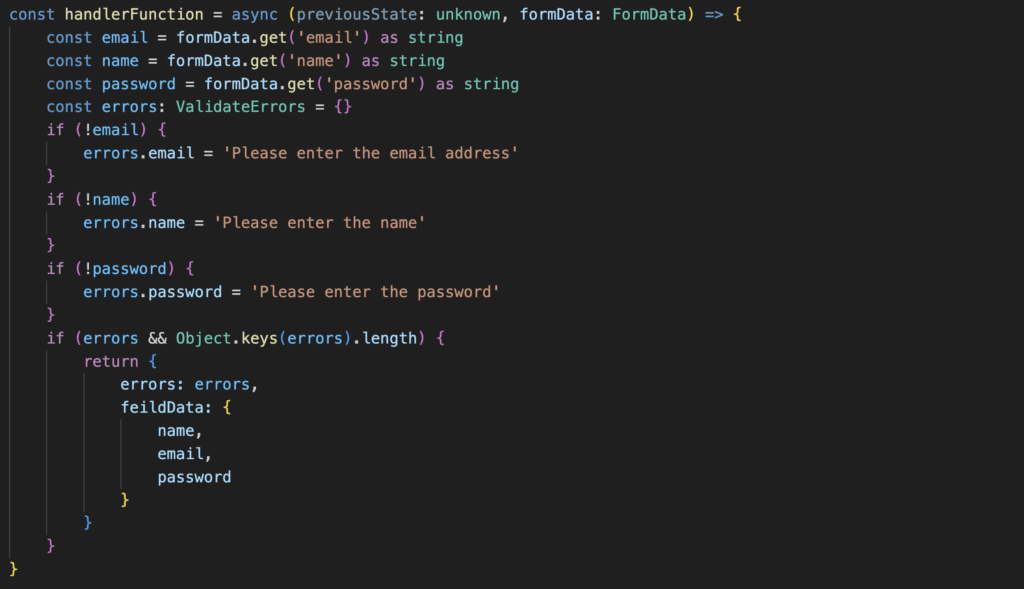The height and width of the screenshot is (589, 1024).
Task: Click the unknown type keyword
Action: click(x=468, y=14)
